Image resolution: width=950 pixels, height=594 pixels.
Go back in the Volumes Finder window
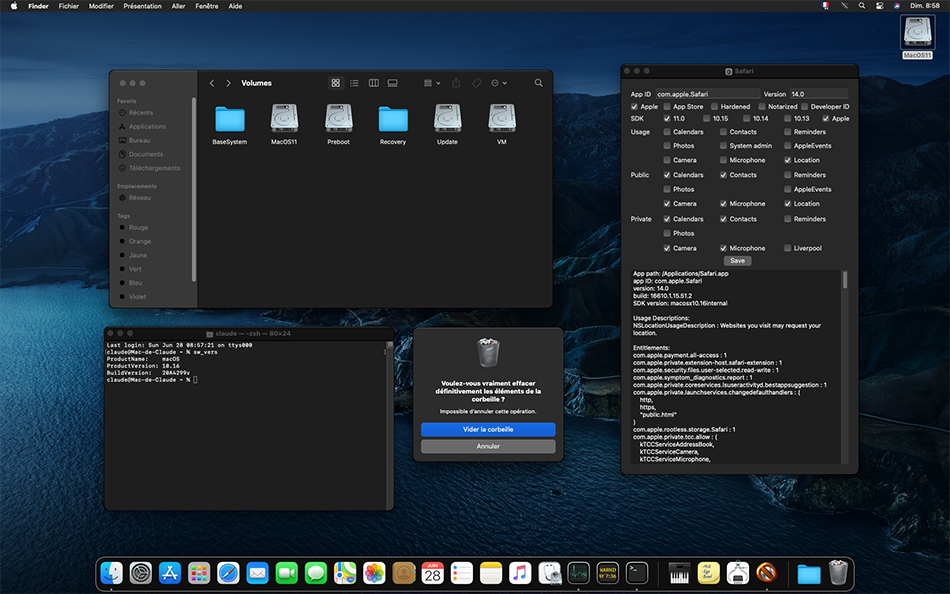[x=212, y=83]
